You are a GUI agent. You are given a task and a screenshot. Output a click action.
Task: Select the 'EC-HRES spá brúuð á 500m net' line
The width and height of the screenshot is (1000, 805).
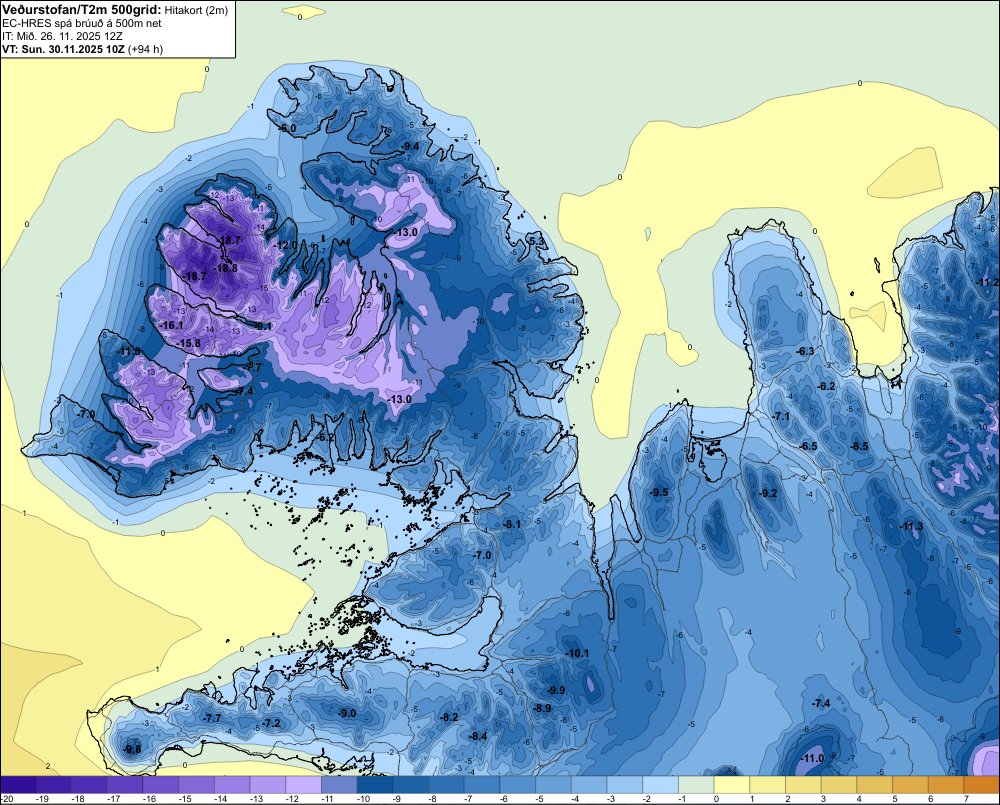82,23
